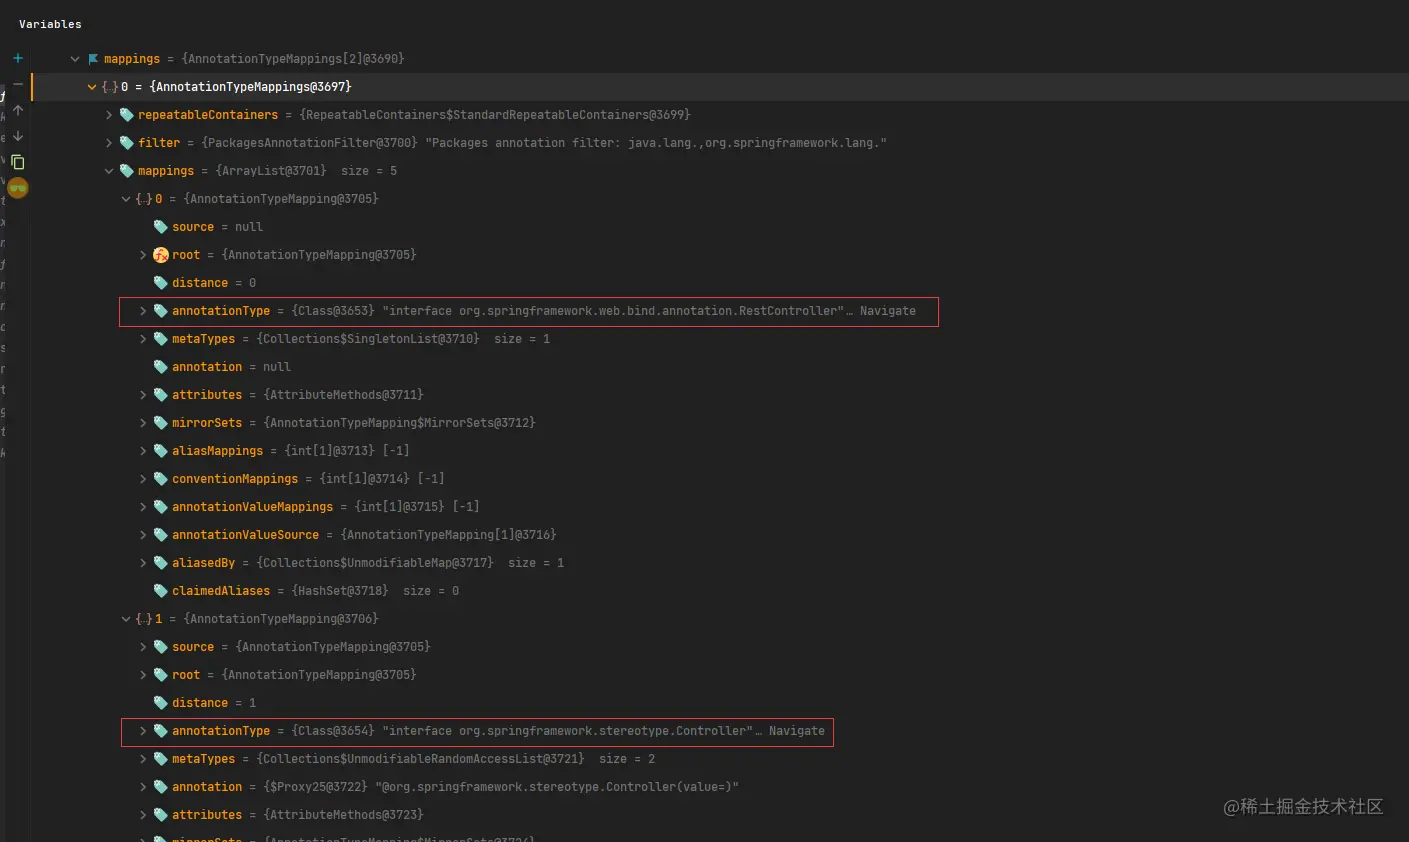Click the tag icon beside the filter field

tap(127, 143)
